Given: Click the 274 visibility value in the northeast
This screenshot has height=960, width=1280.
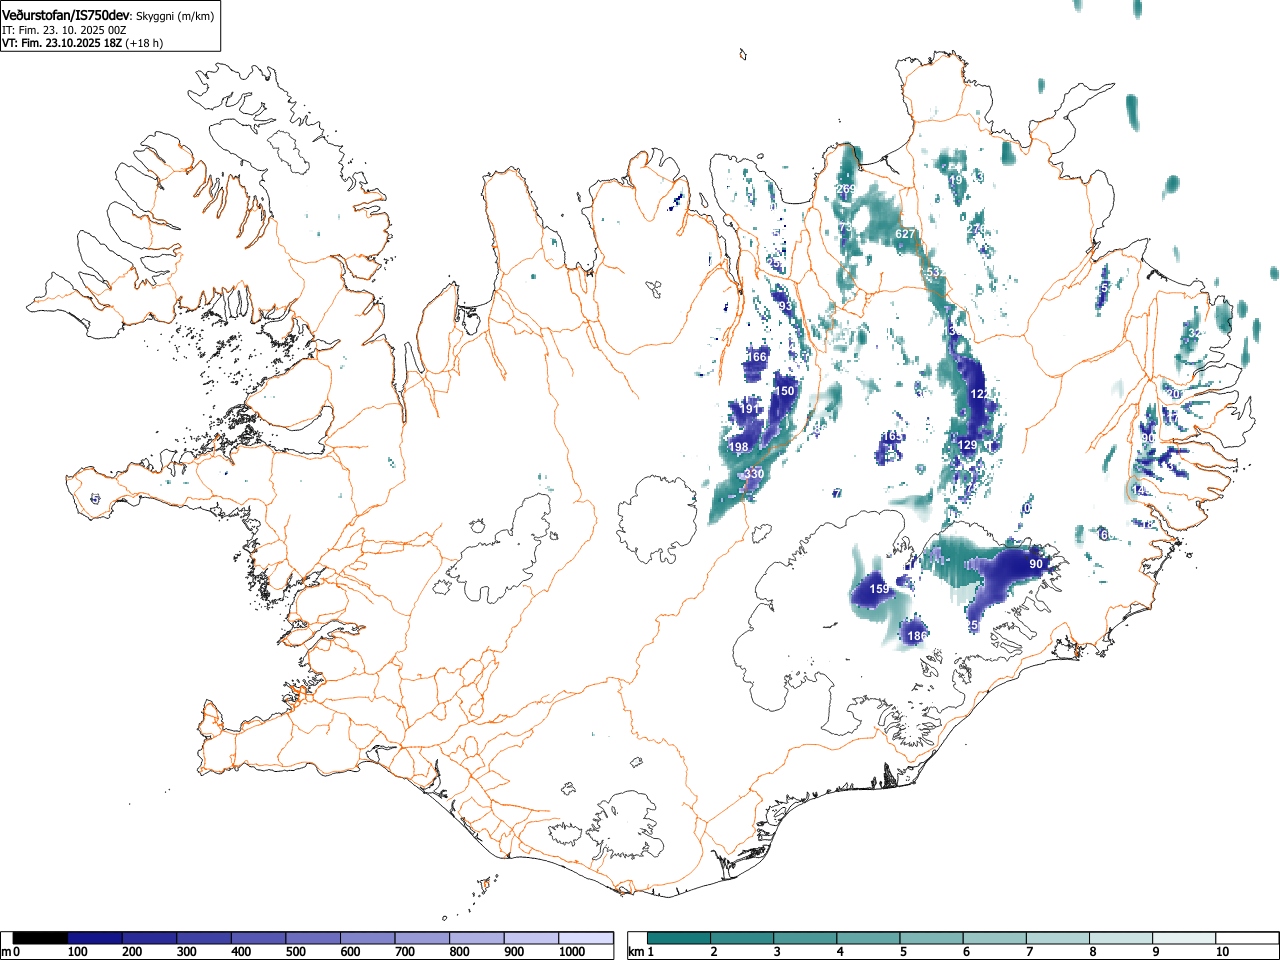Looking at the screenshot, I should [x=976, y=230].
